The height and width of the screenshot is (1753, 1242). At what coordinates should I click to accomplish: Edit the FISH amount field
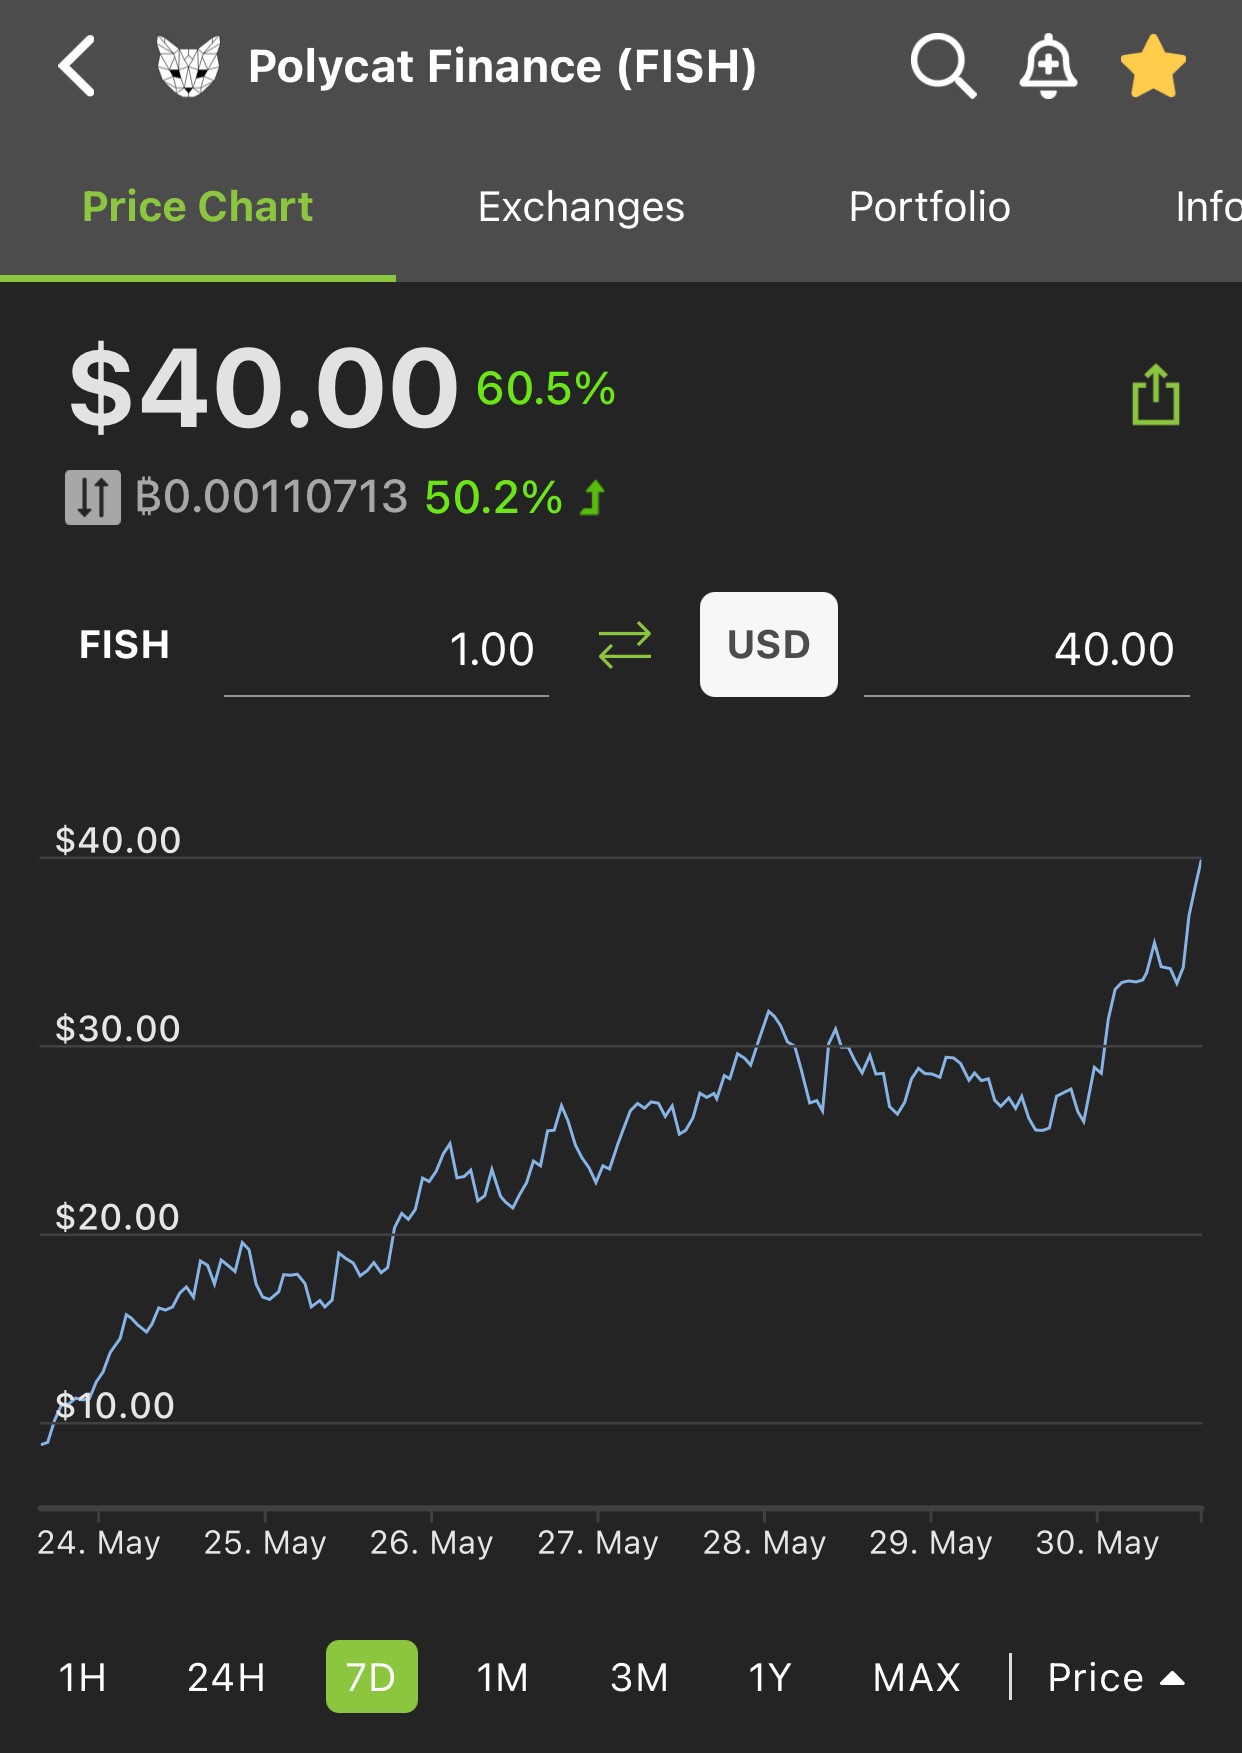click(386, 650)
